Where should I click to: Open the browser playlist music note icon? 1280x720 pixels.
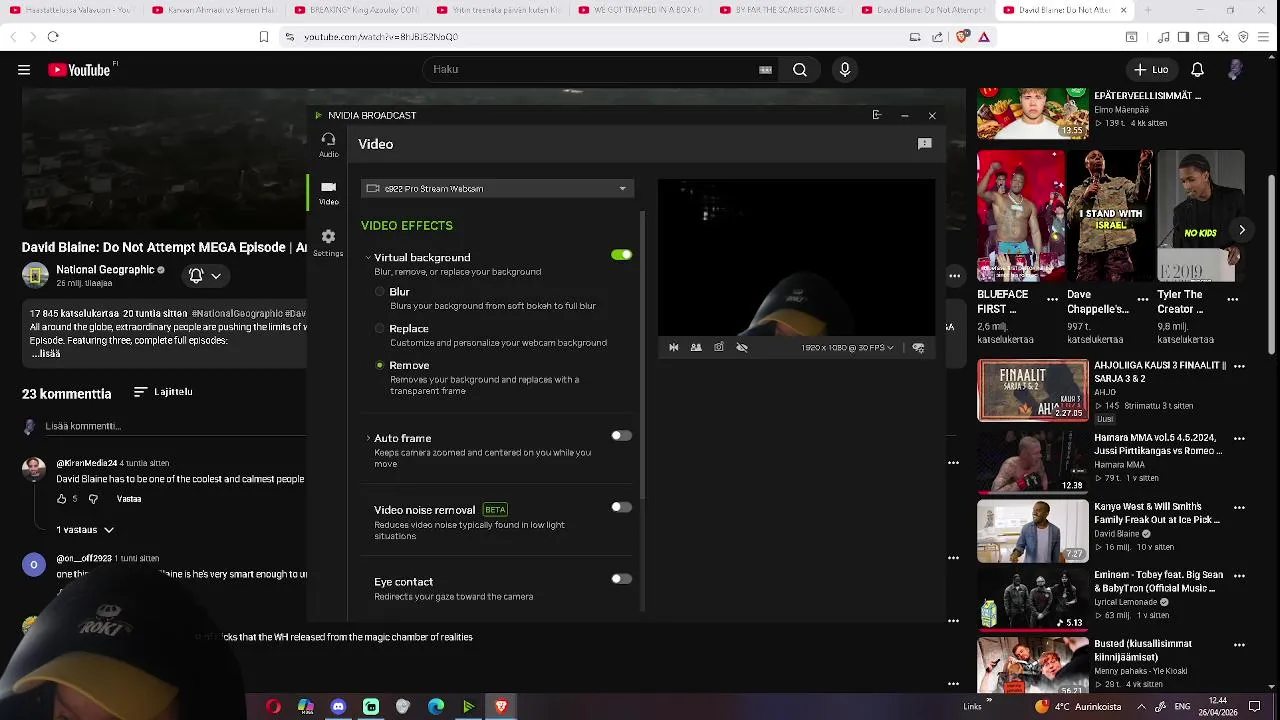tap(1164, 37)
